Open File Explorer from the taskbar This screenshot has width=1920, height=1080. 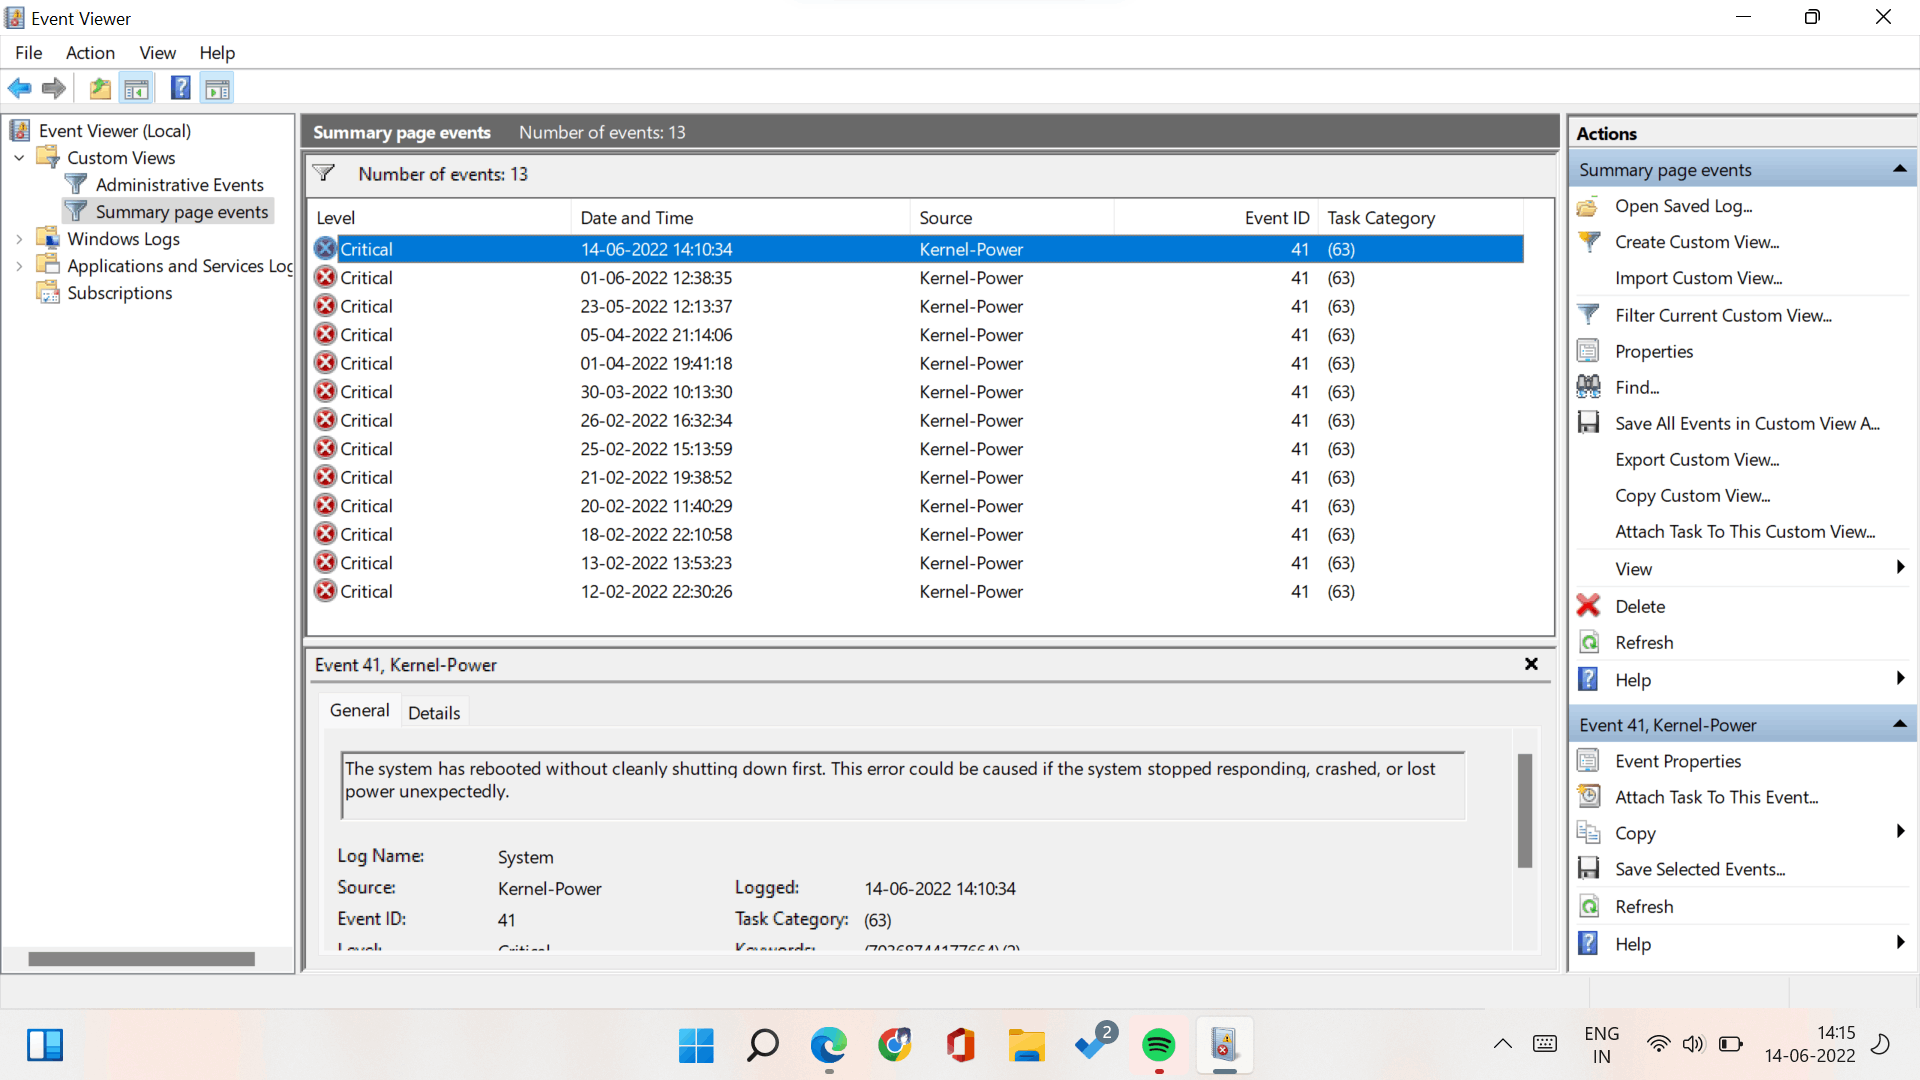point(1026,1046)
